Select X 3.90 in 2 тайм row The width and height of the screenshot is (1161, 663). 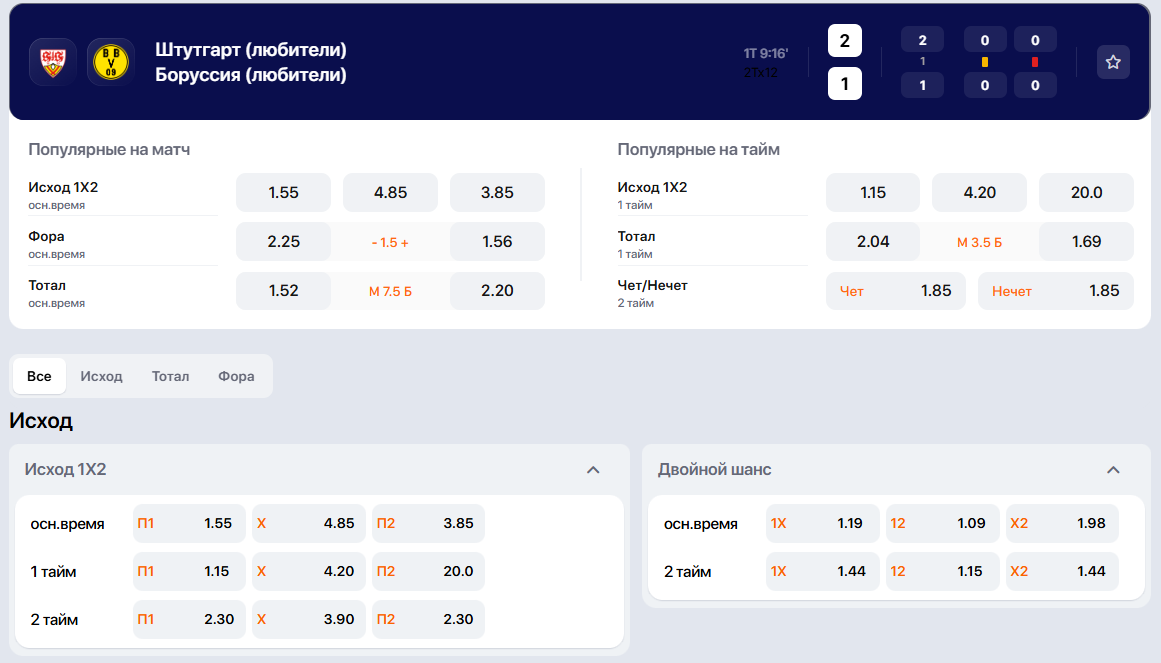click(308, 620)
